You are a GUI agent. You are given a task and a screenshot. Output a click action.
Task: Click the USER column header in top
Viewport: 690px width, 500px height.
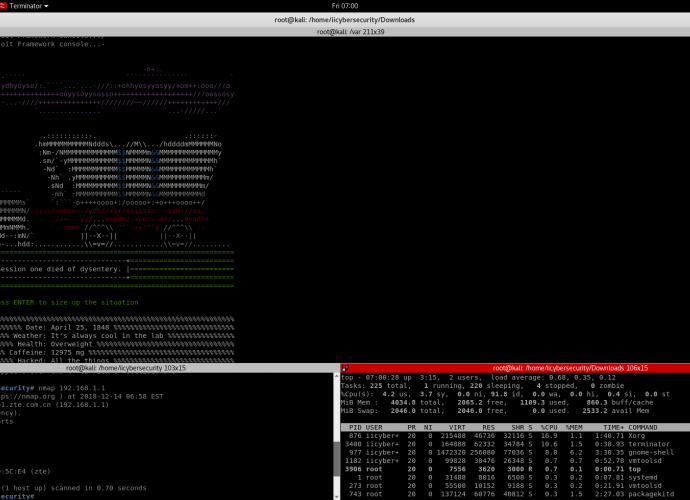point(374,427)
